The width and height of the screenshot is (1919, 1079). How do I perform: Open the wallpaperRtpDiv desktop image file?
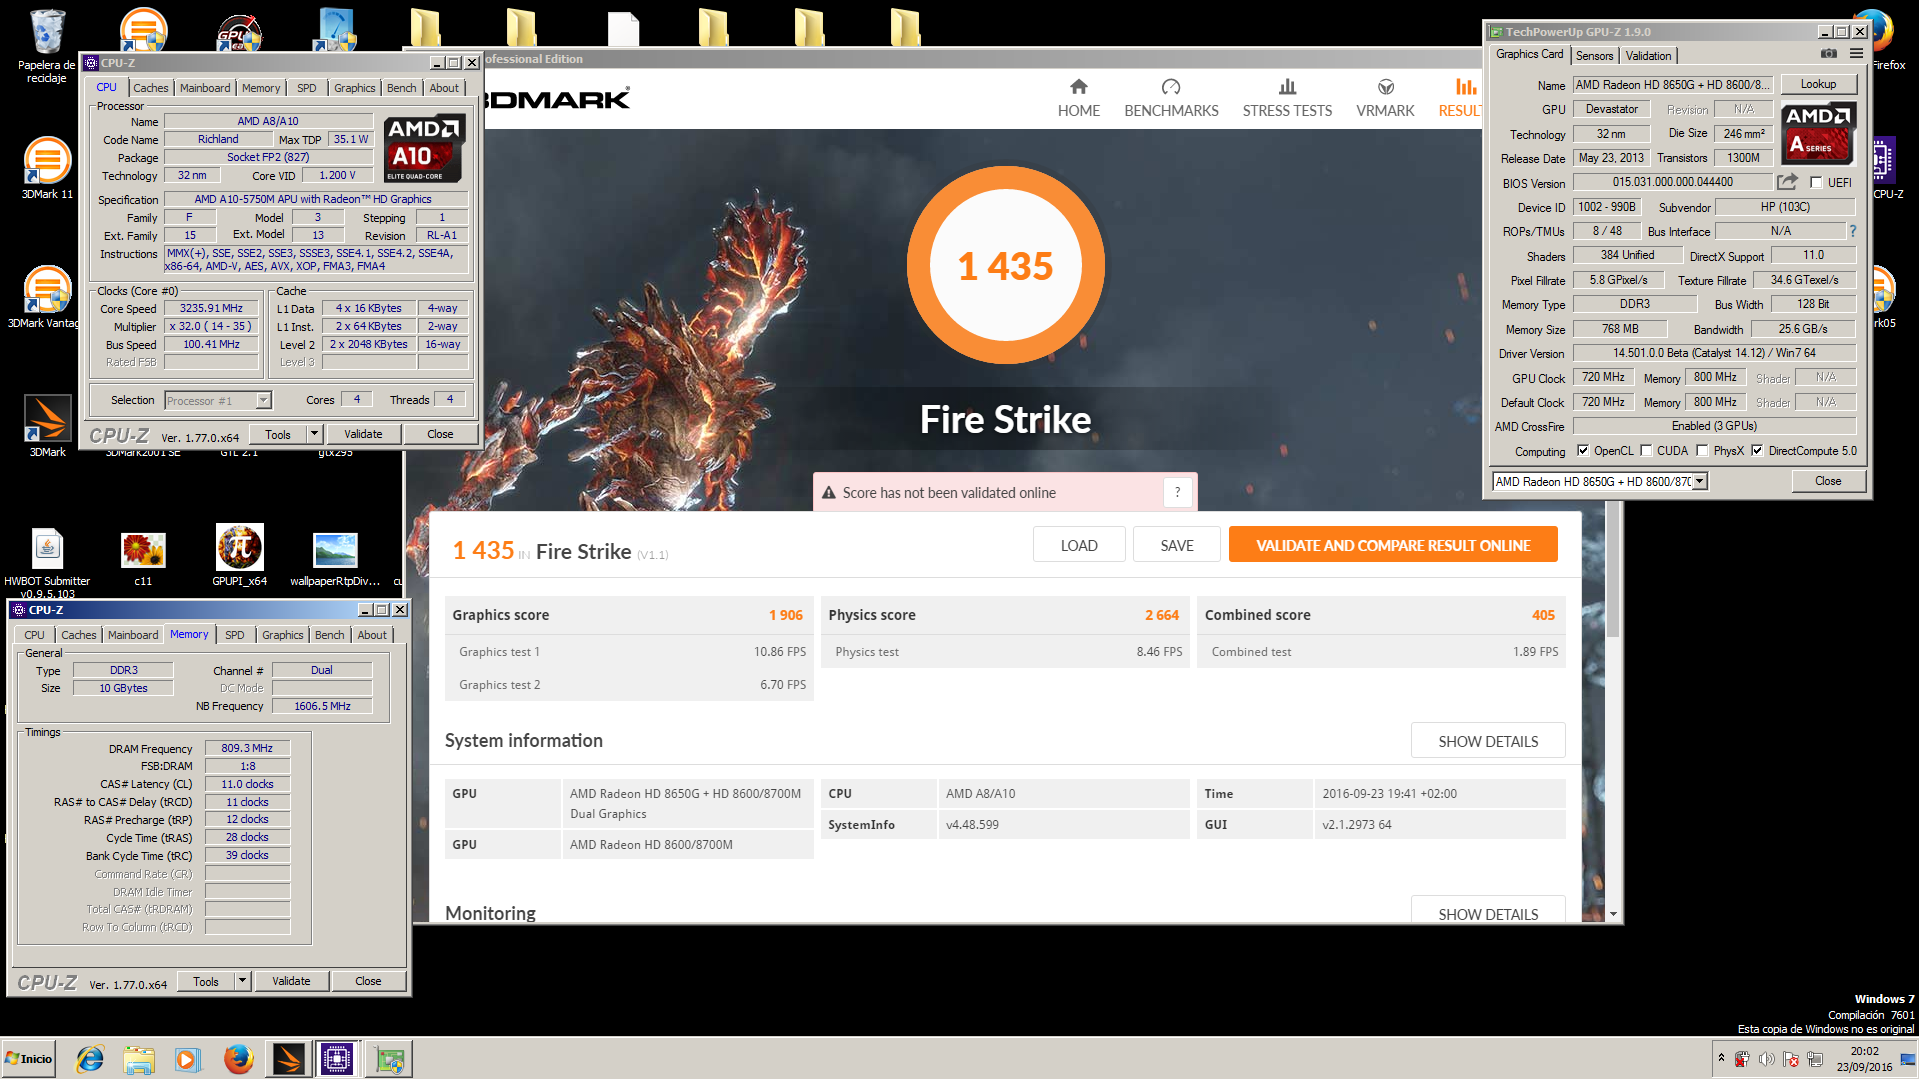tap(335, 558)
